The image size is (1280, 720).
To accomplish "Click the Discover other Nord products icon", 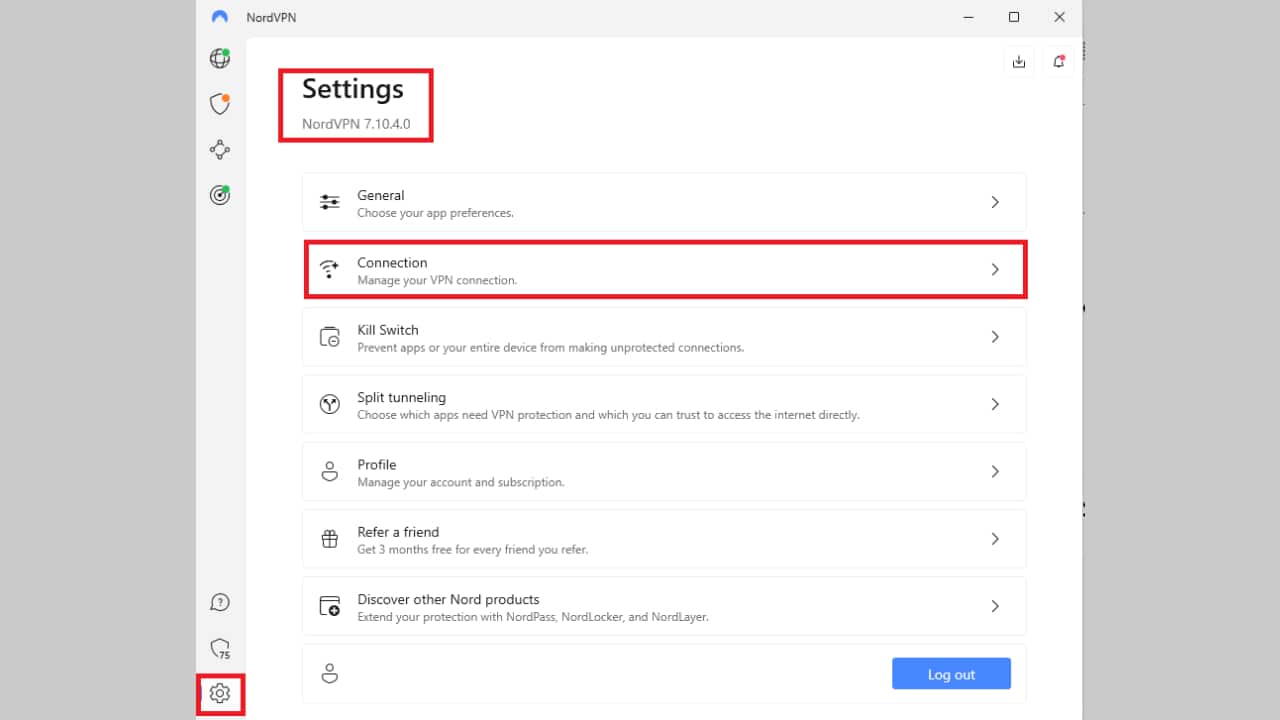I will coord(329,606).
